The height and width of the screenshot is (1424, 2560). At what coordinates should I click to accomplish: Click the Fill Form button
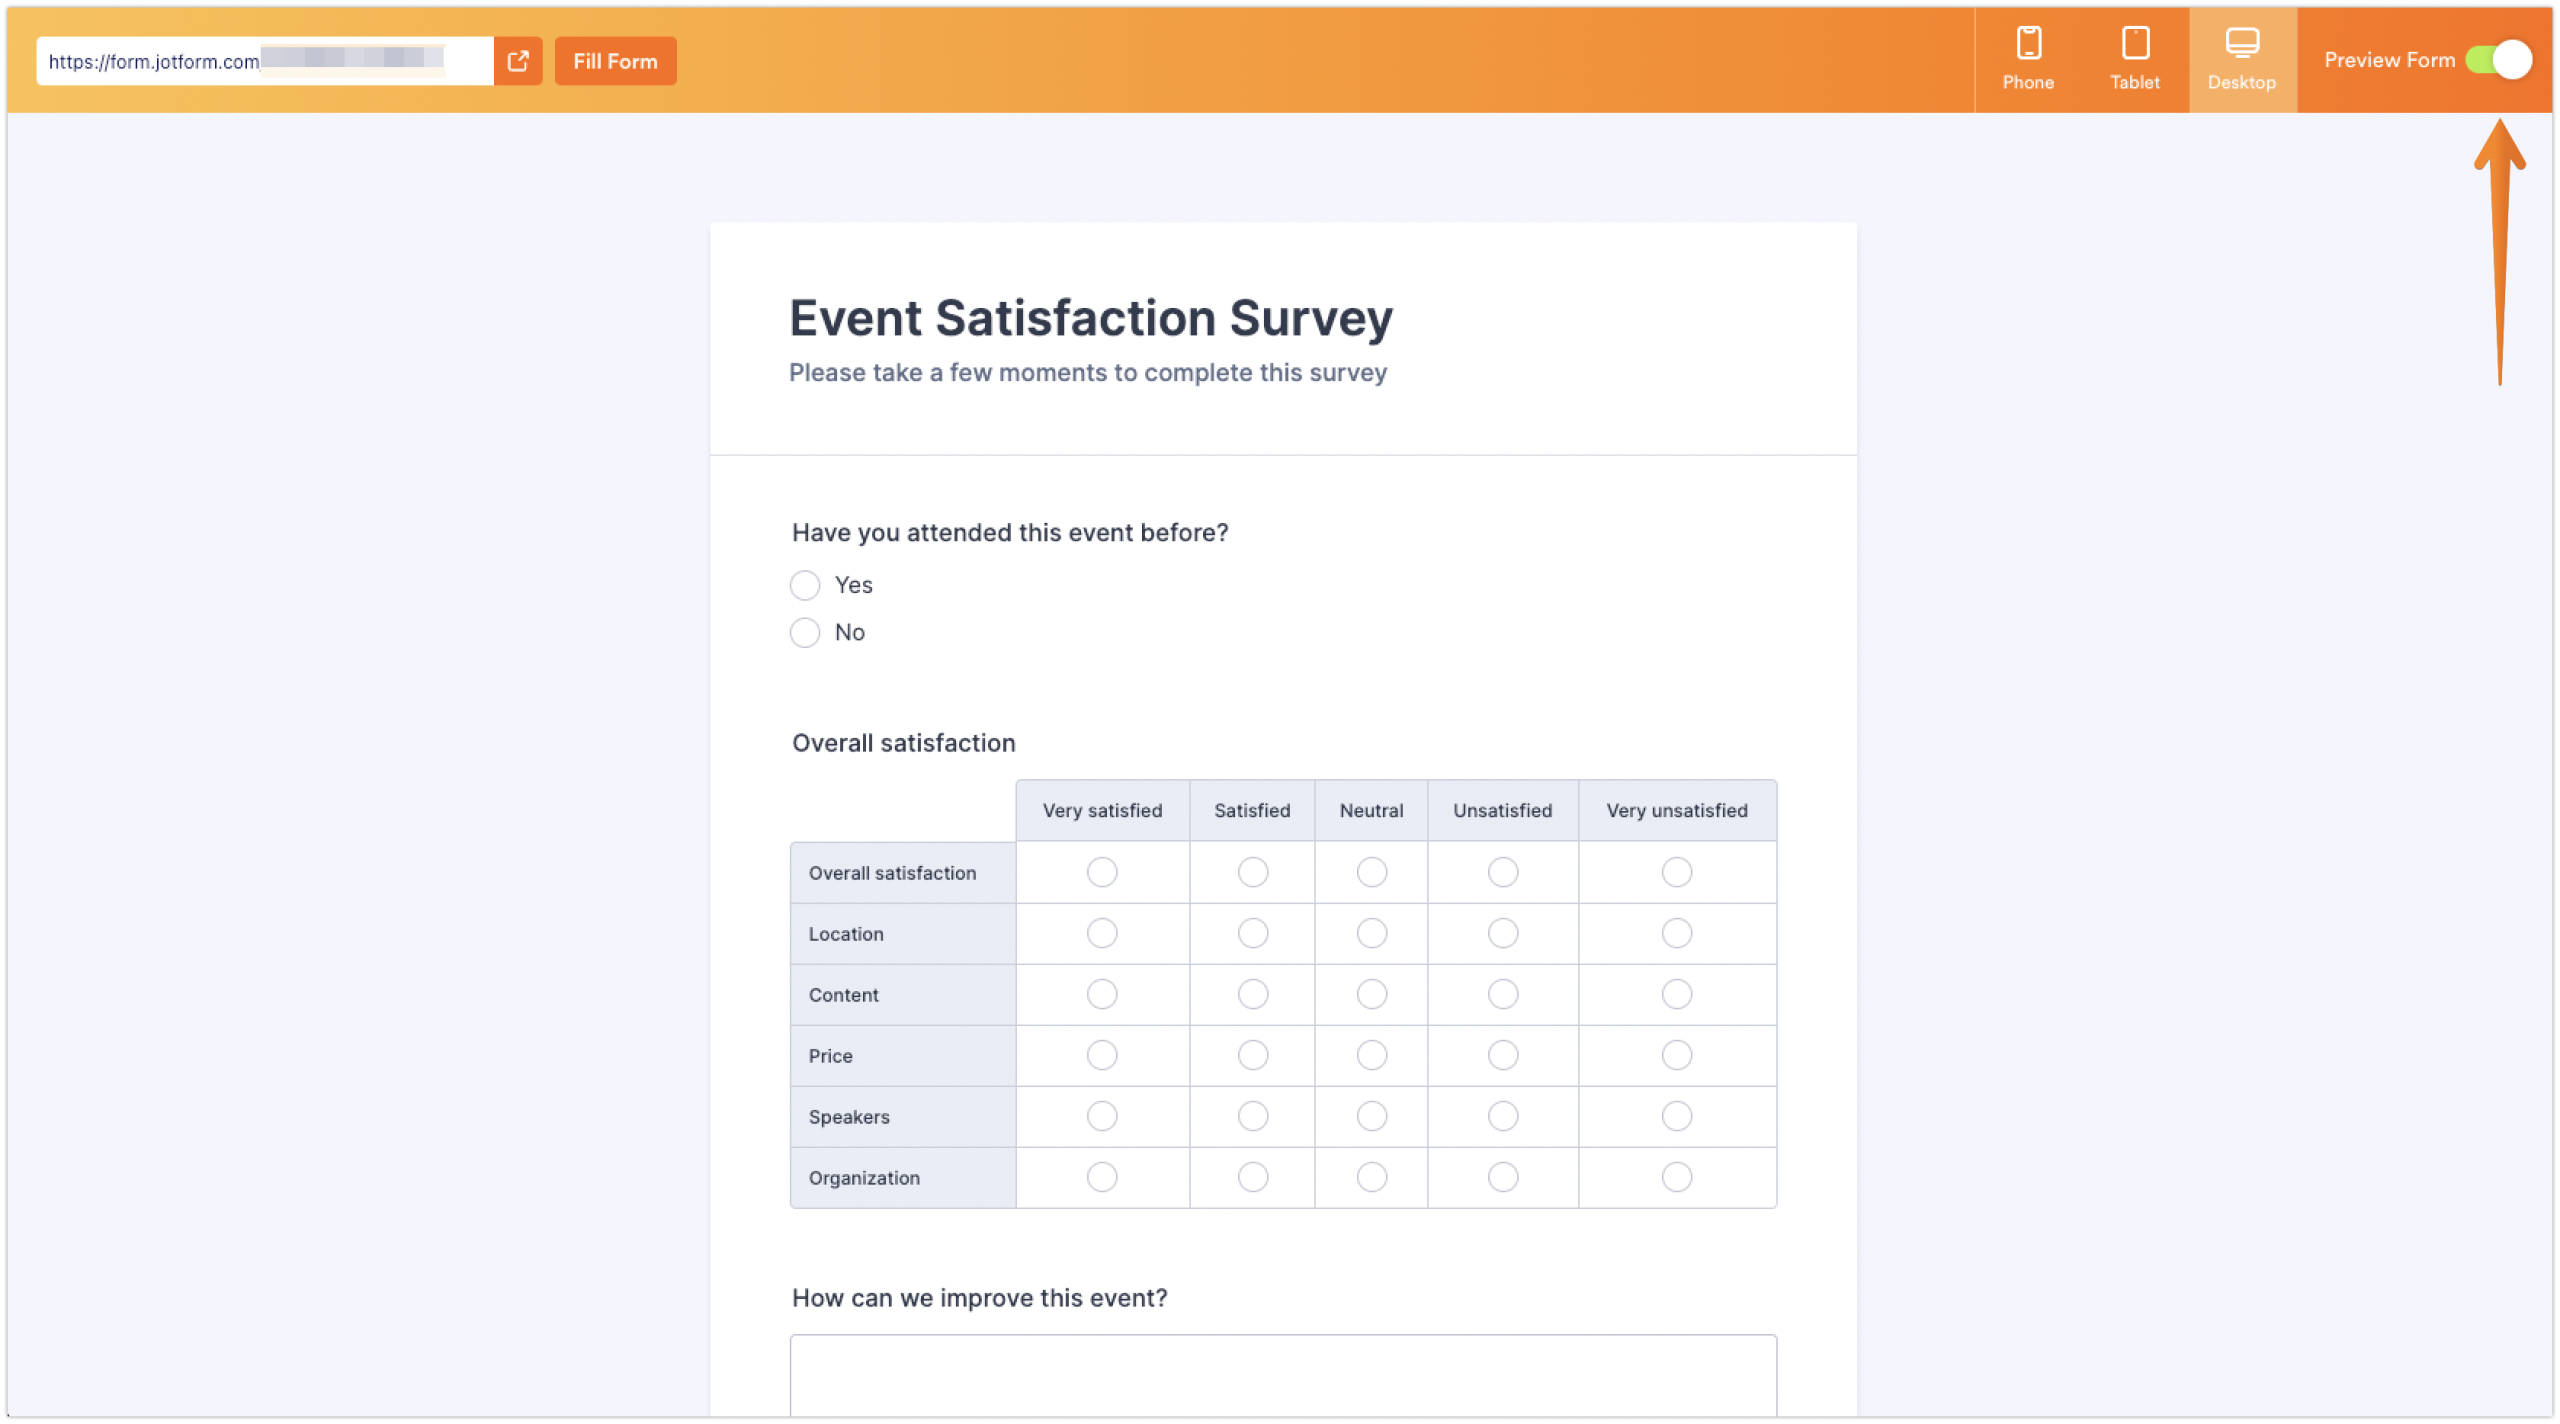pos(615,60)
